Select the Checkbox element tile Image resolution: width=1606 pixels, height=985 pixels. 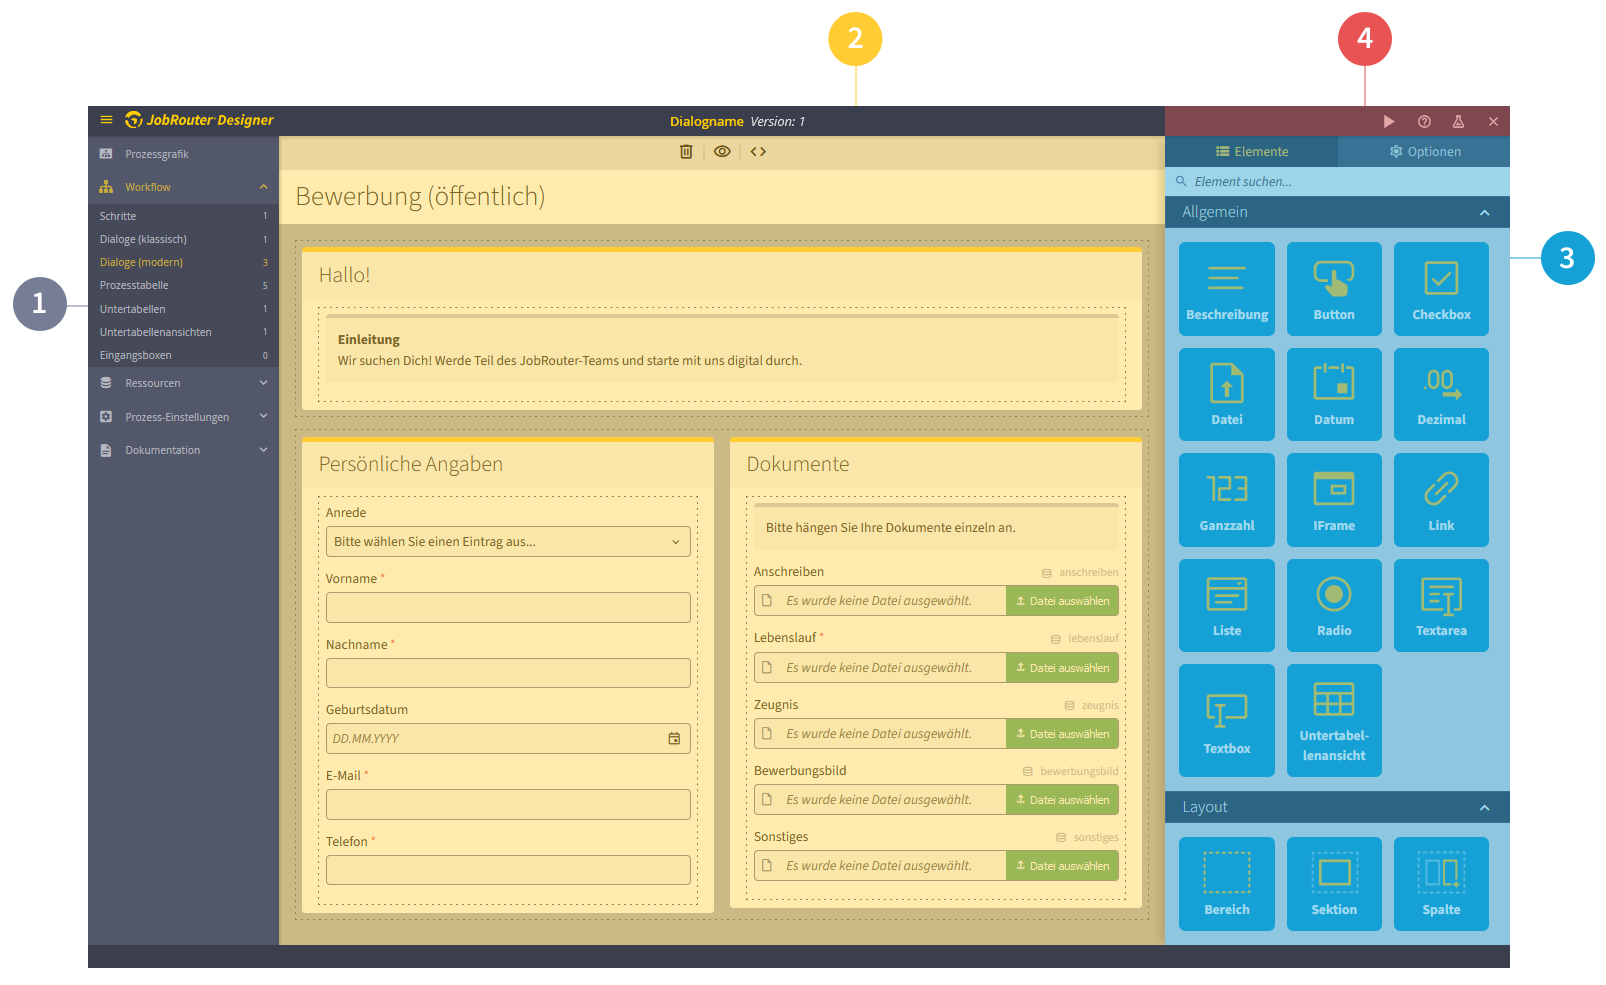pos(1441,289)
